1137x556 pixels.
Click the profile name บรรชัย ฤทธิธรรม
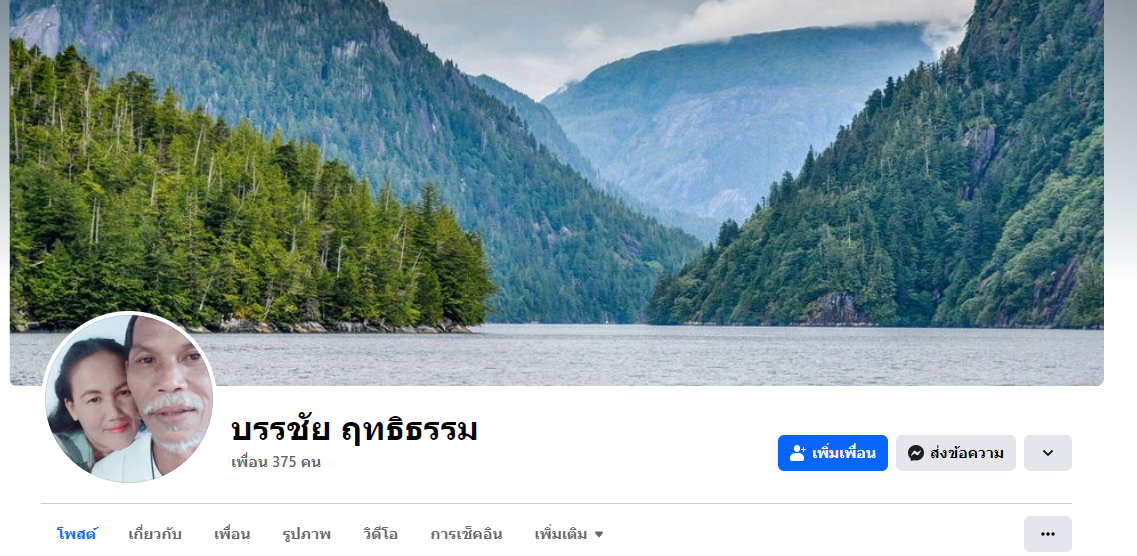[355, 430]
